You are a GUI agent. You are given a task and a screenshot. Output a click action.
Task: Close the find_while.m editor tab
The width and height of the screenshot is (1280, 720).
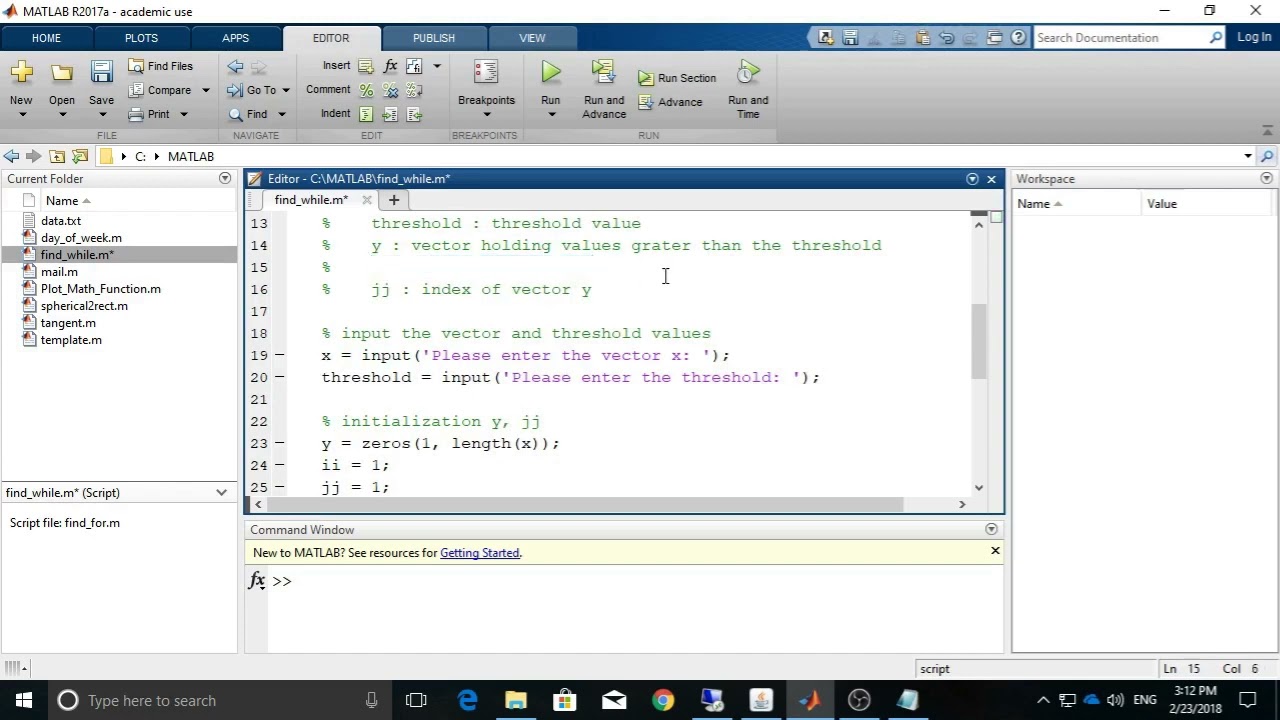tap(367, 200)
